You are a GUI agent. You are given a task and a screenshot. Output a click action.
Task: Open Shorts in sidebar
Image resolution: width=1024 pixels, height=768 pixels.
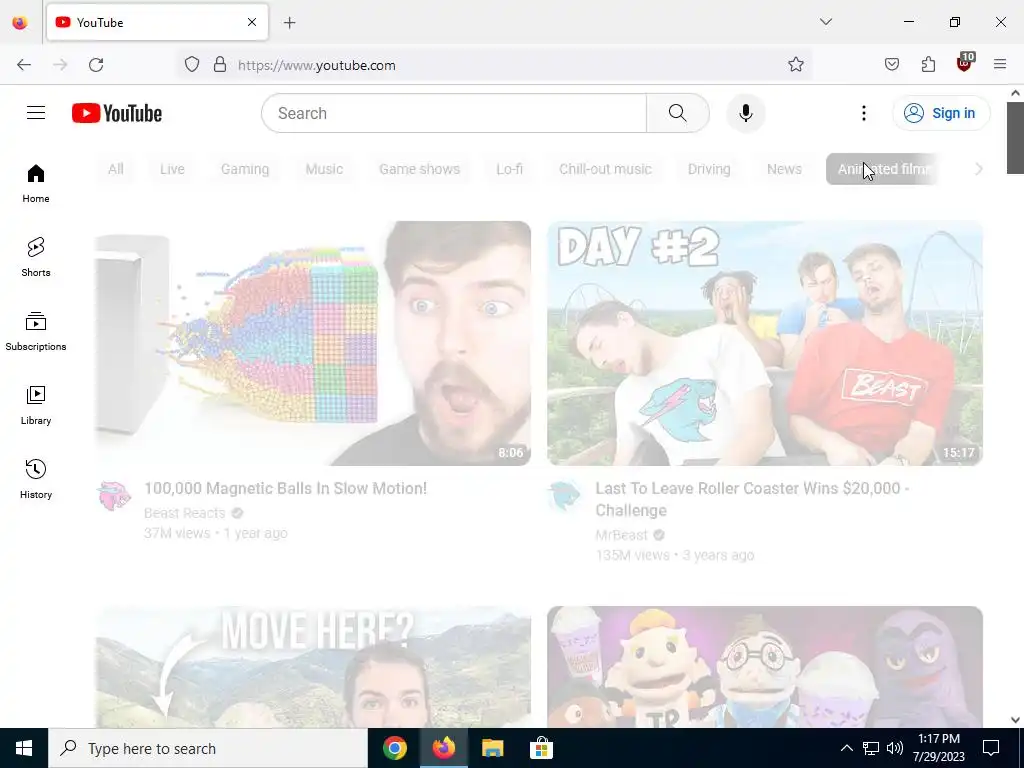point(36,257)
